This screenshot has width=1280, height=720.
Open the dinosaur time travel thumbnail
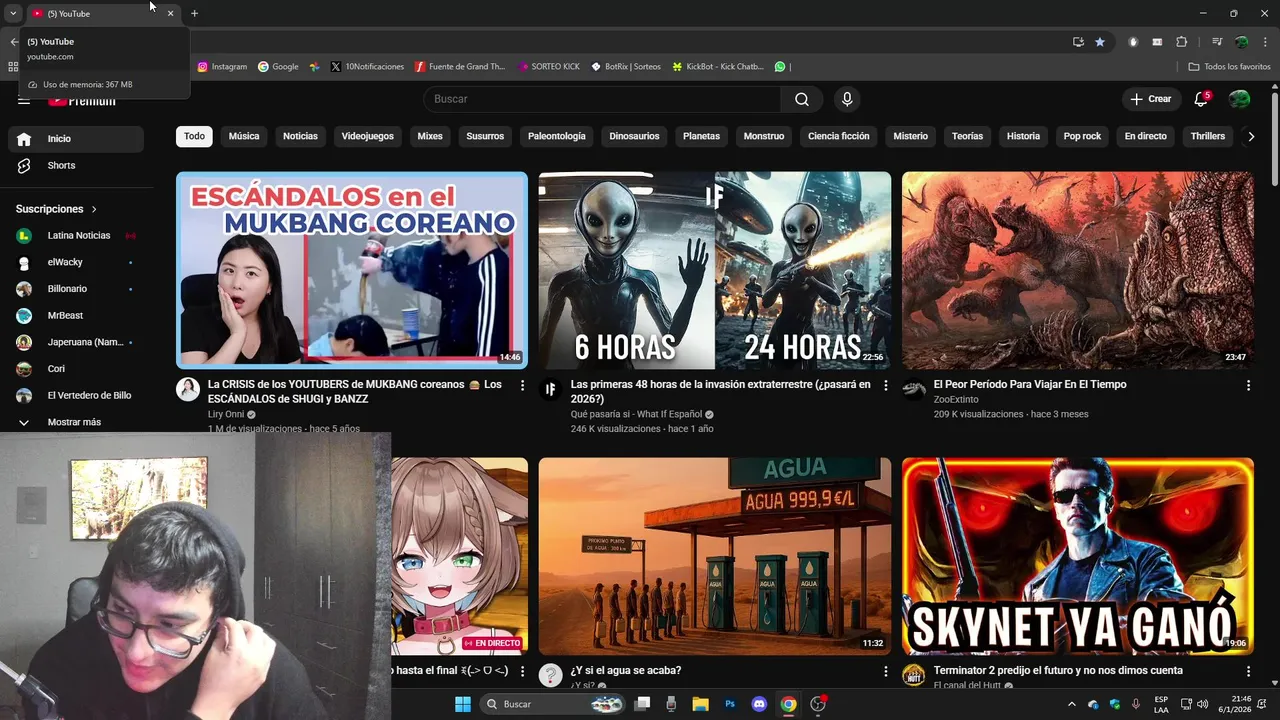coord(1078,270)
